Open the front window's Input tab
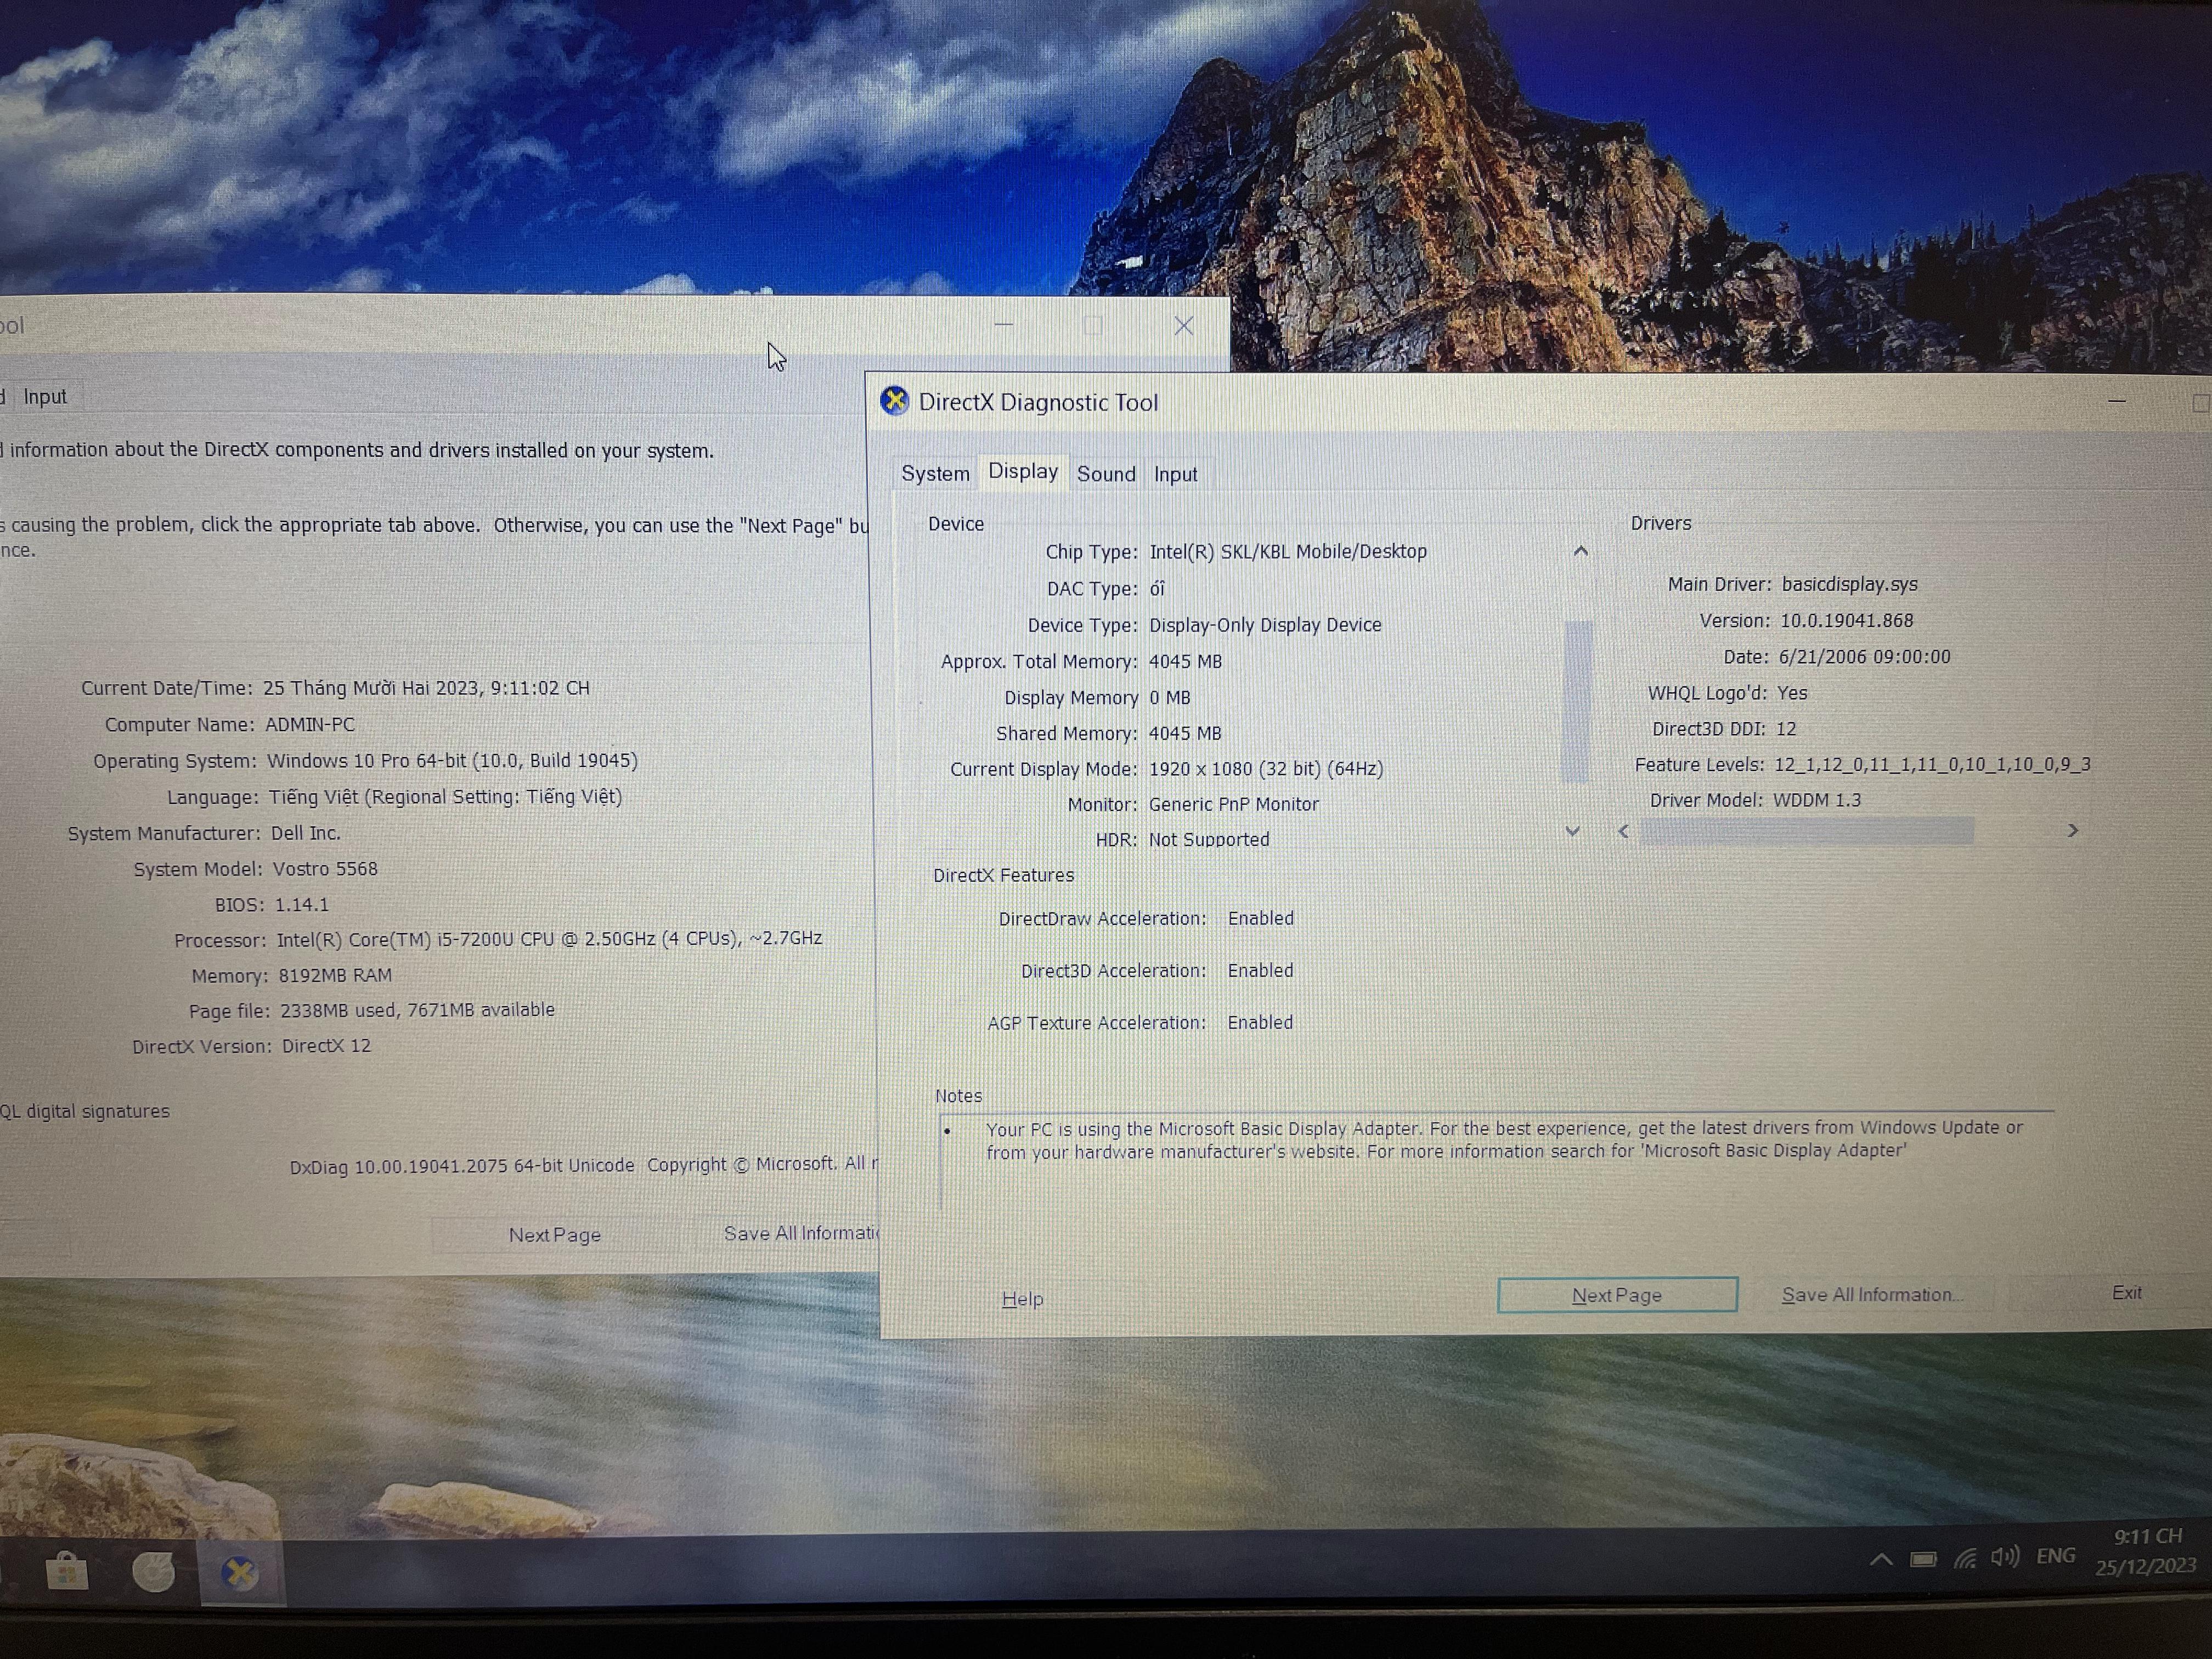The height and width of the screenshot is (1659, 2212). pyautogui.click(x=1175, y=474)
